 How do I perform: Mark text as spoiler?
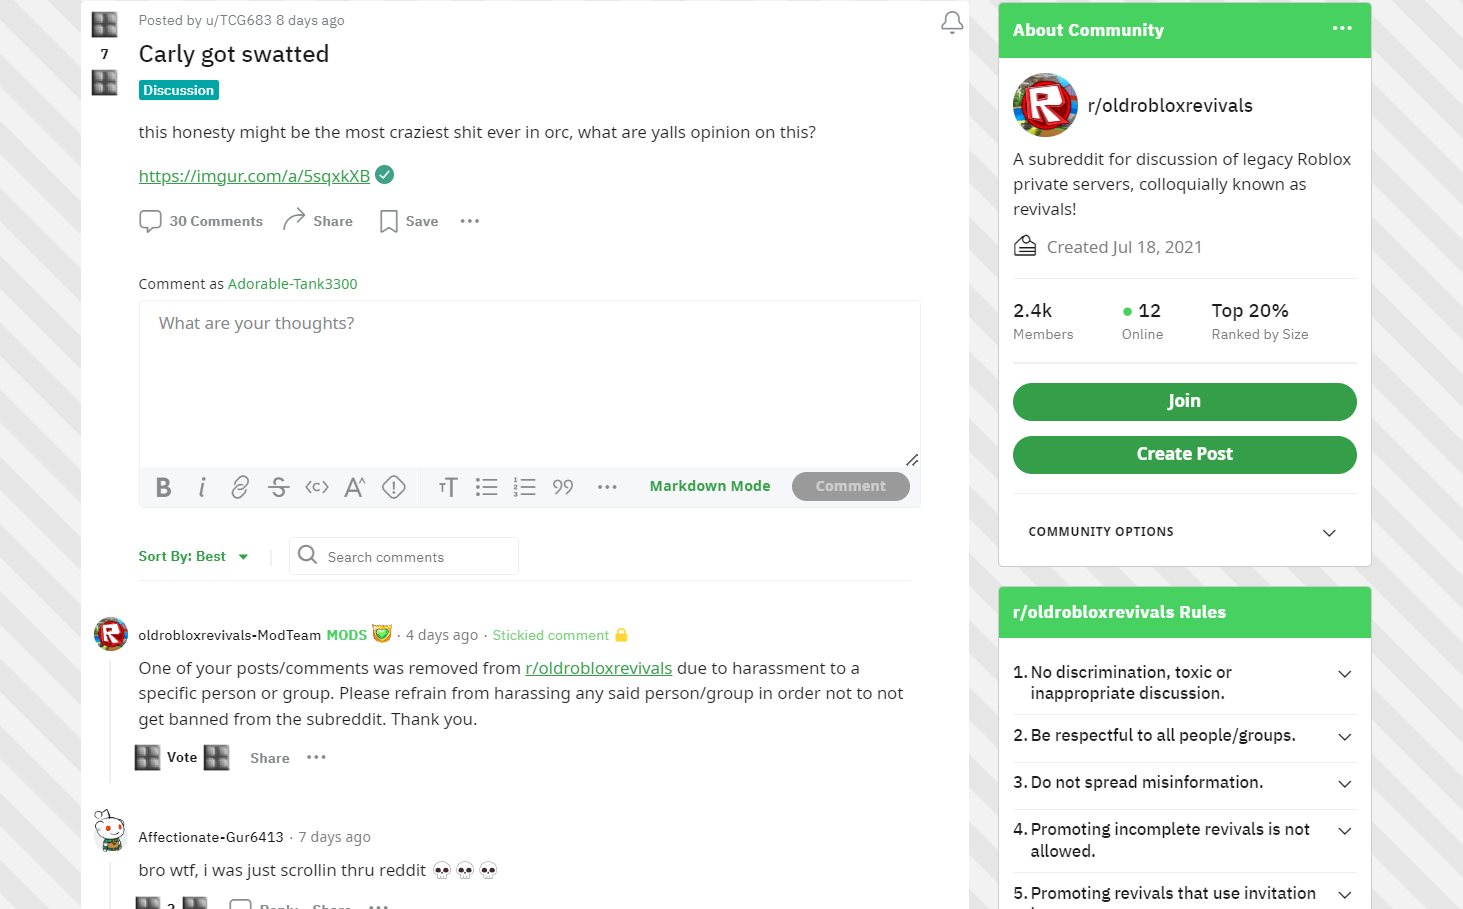(394, 487)
